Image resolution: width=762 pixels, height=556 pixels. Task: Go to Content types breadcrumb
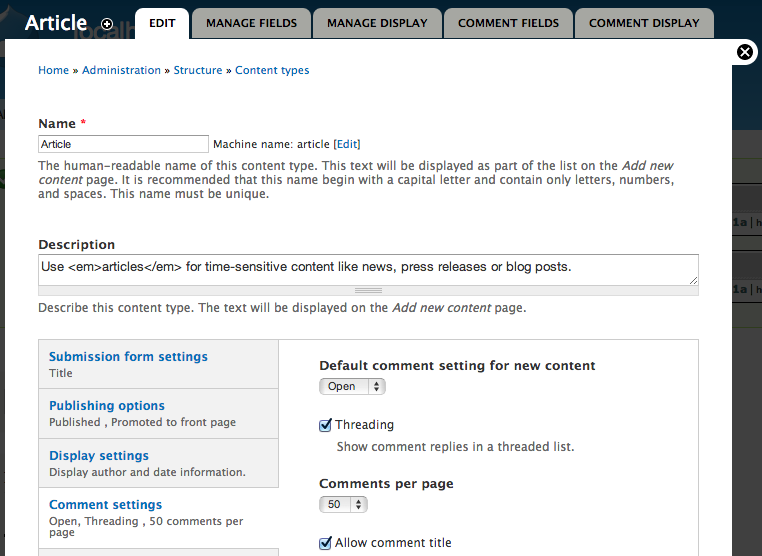pyautogui.click(x=272, y=70)
